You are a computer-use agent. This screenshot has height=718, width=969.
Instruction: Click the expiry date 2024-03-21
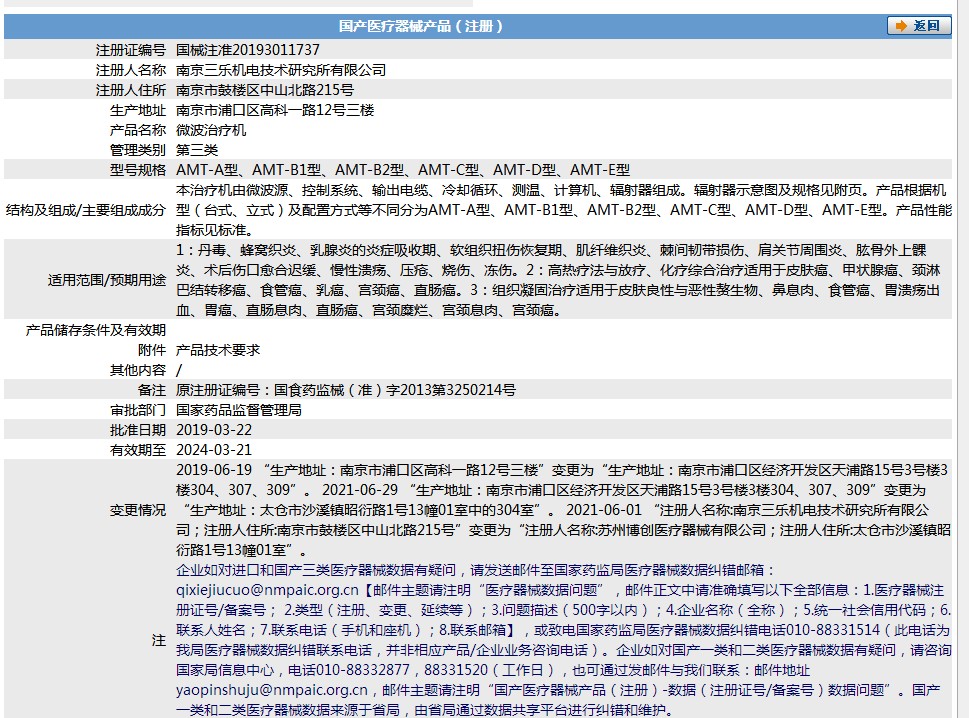pos(214,450)
